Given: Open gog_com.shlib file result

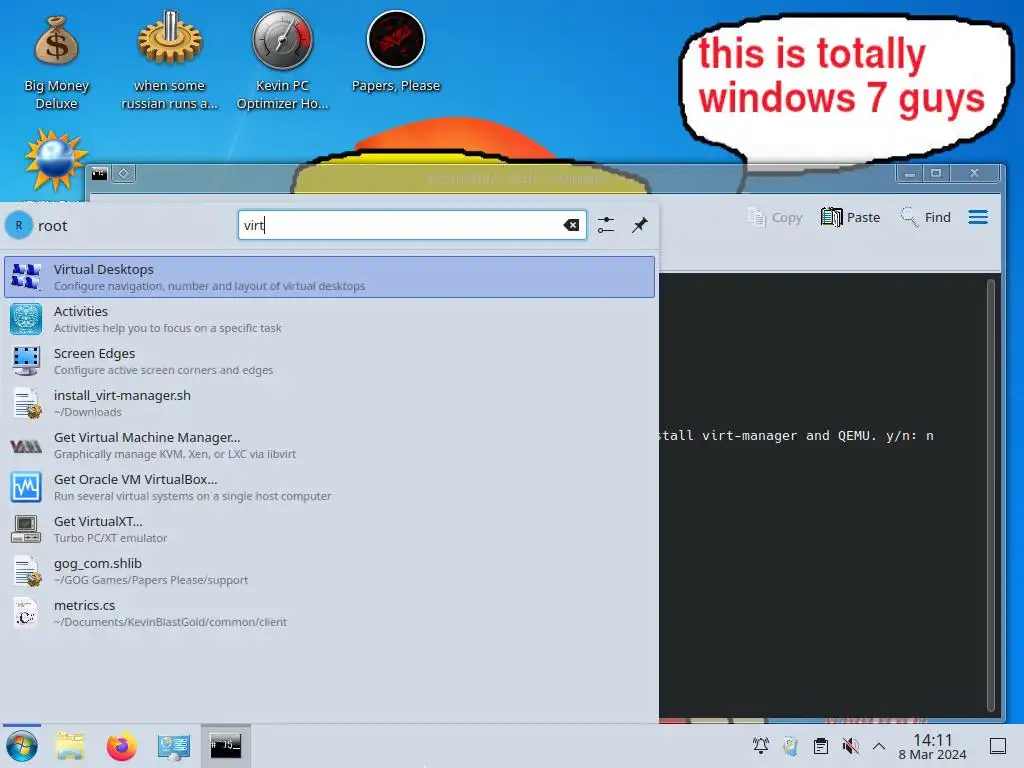Looking at the screenshot, I should tap(329, 571).
